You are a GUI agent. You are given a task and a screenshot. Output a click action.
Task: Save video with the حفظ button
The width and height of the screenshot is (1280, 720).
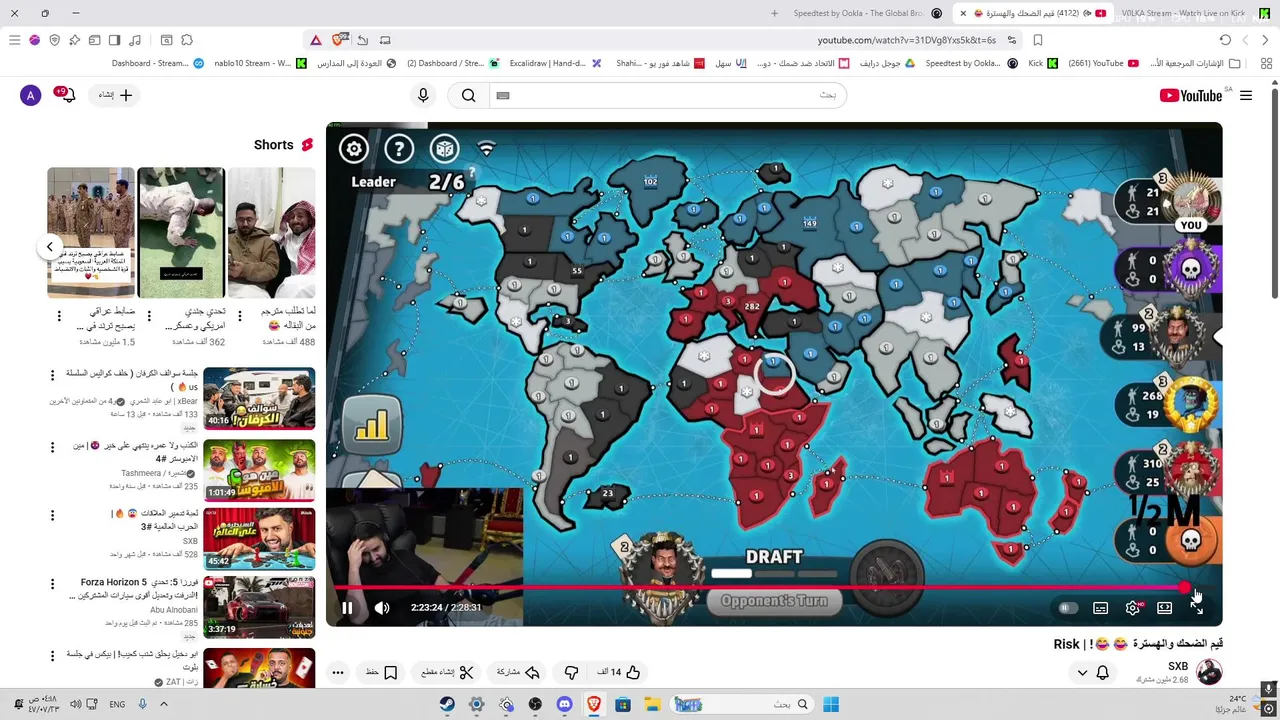(381, 672)
